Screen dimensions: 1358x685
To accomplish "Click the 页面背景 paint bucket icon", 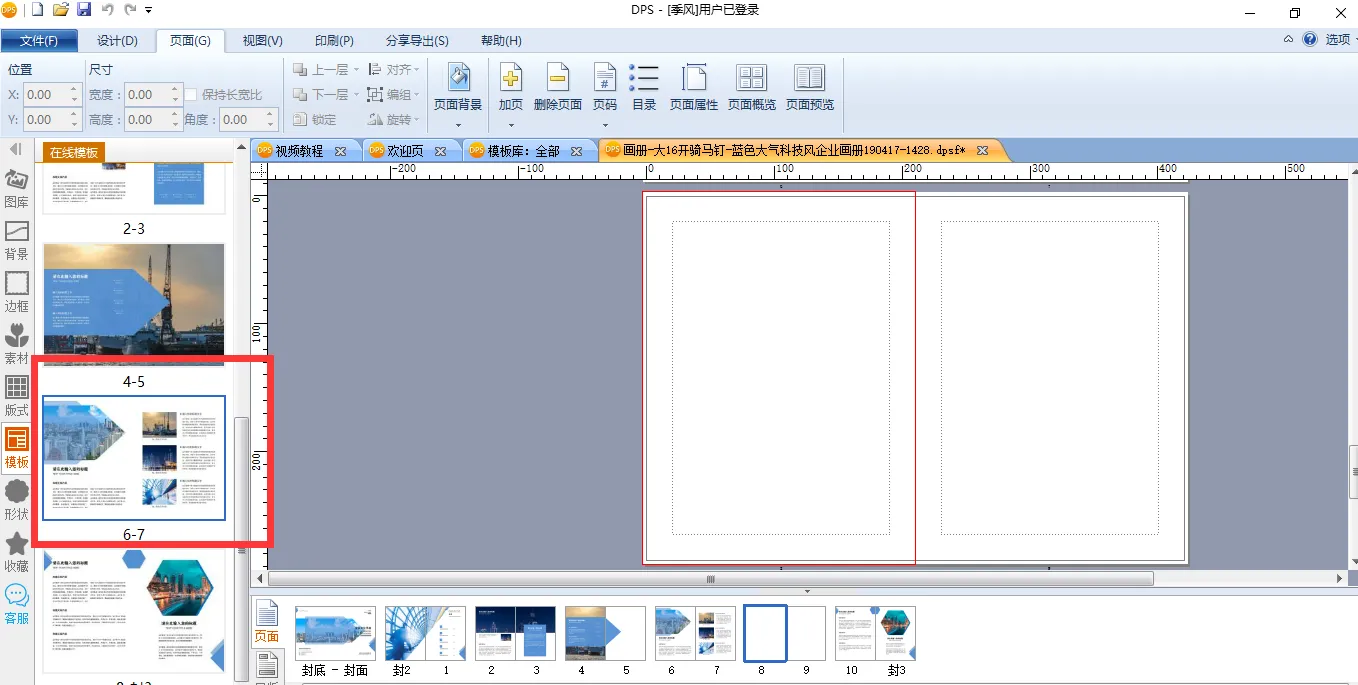I will [458, 78].
